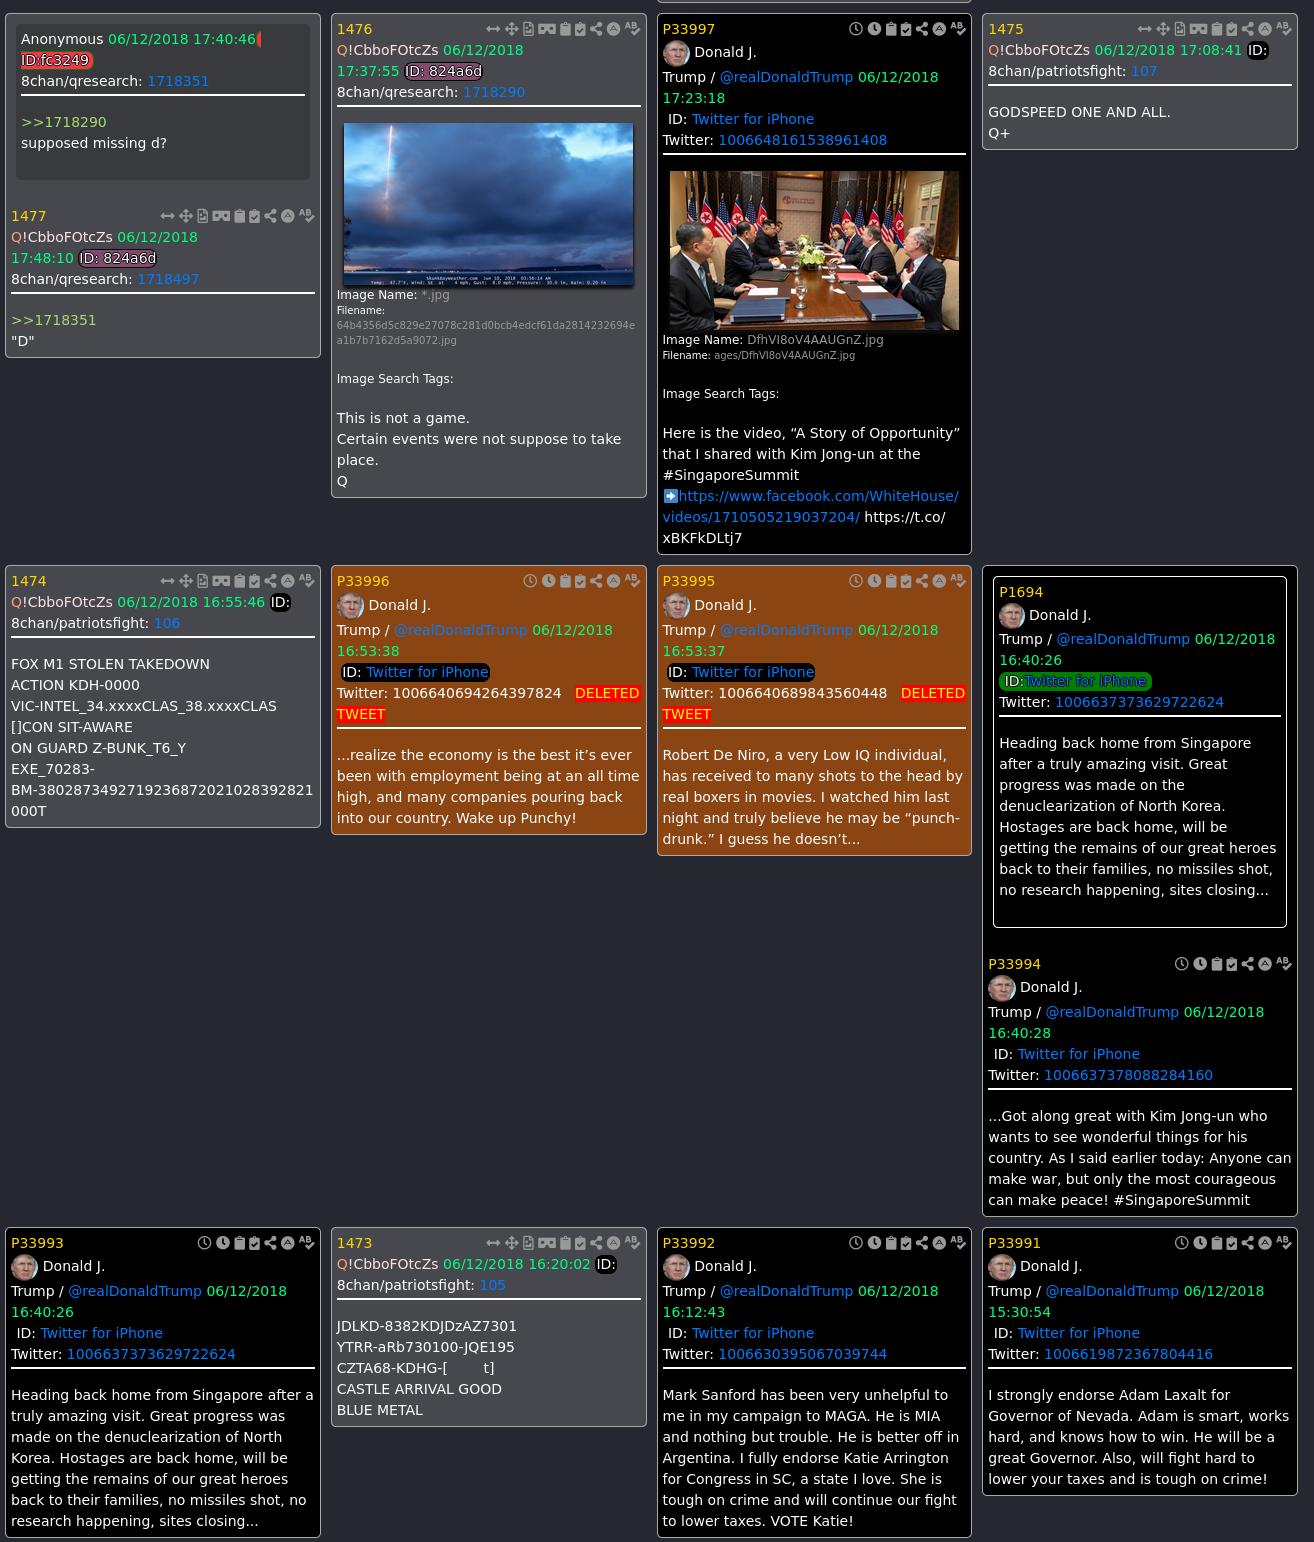Click the widen-post arrows icon on post 1477

167,216
